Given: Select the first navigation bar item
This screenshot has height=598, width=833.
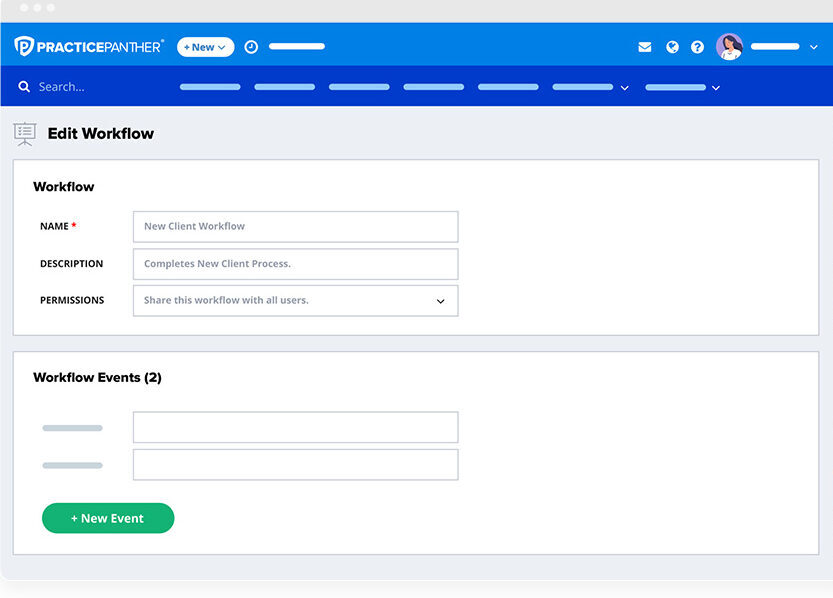Looking at the screenshot, I should (209, 87).
